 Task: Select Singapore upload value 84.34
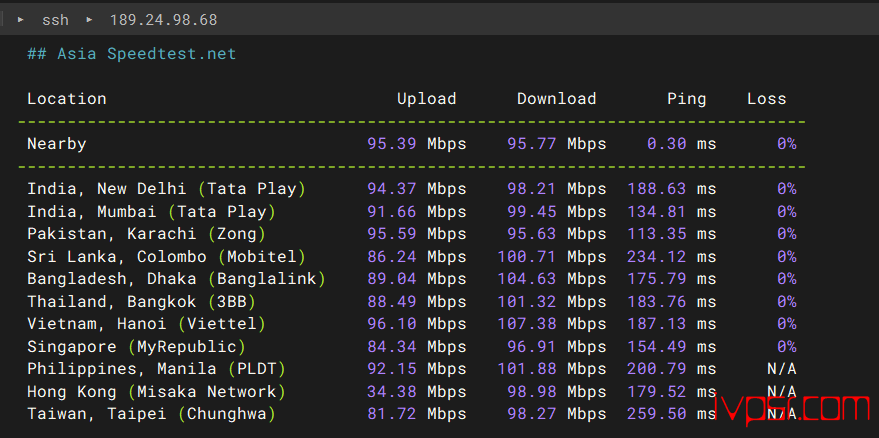[x=391, y=347]
